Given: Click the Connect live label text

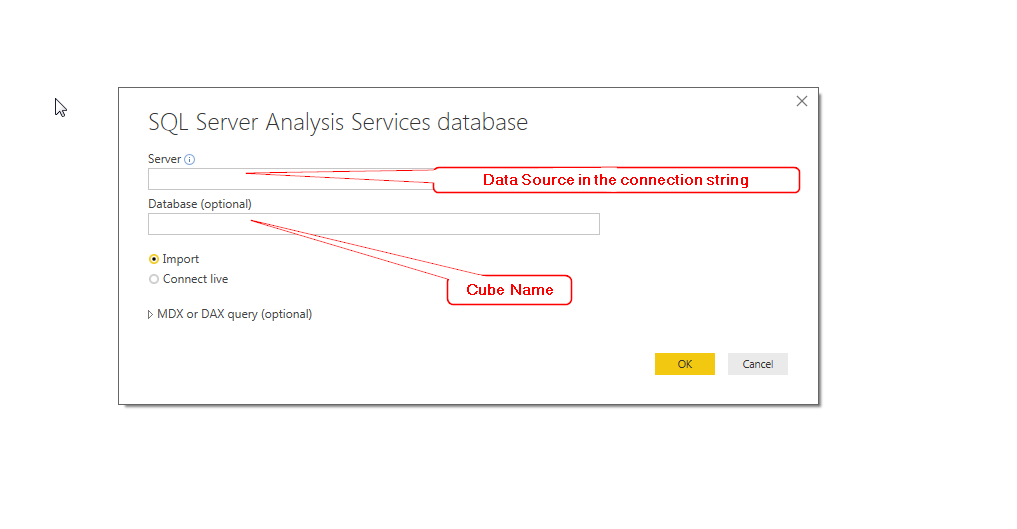Looking at the screenshot, I should (195, 279).
